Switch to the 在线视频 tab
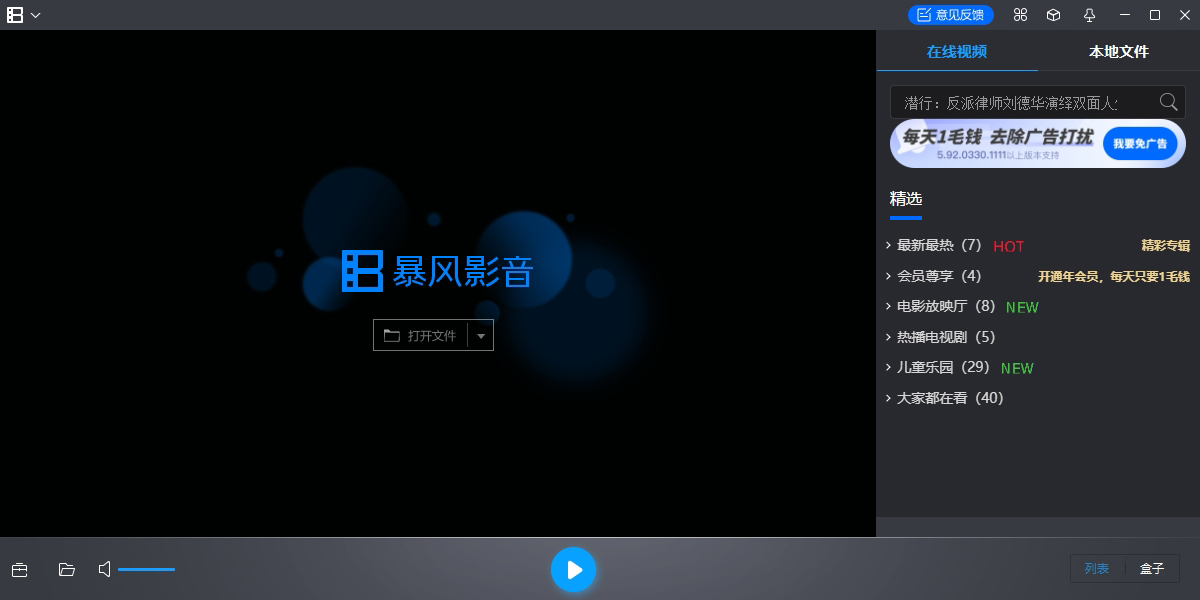Image resolution: width=1200 pixels, height=600 pixels. tap(957, 52)
